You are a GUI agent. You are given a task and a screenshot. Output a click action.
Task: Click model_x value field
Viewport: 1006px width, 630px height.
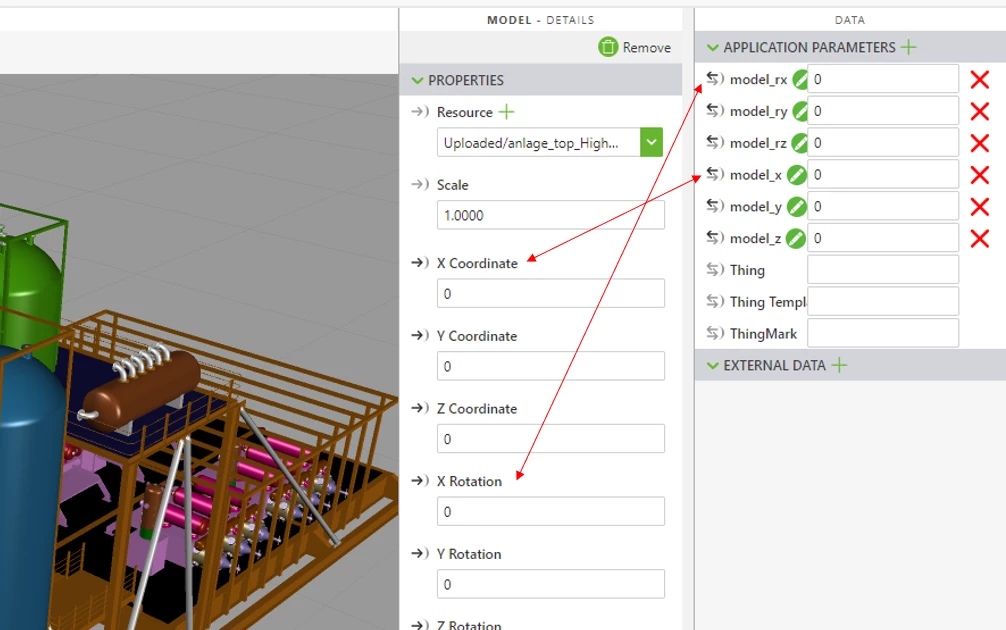(883, 174)
